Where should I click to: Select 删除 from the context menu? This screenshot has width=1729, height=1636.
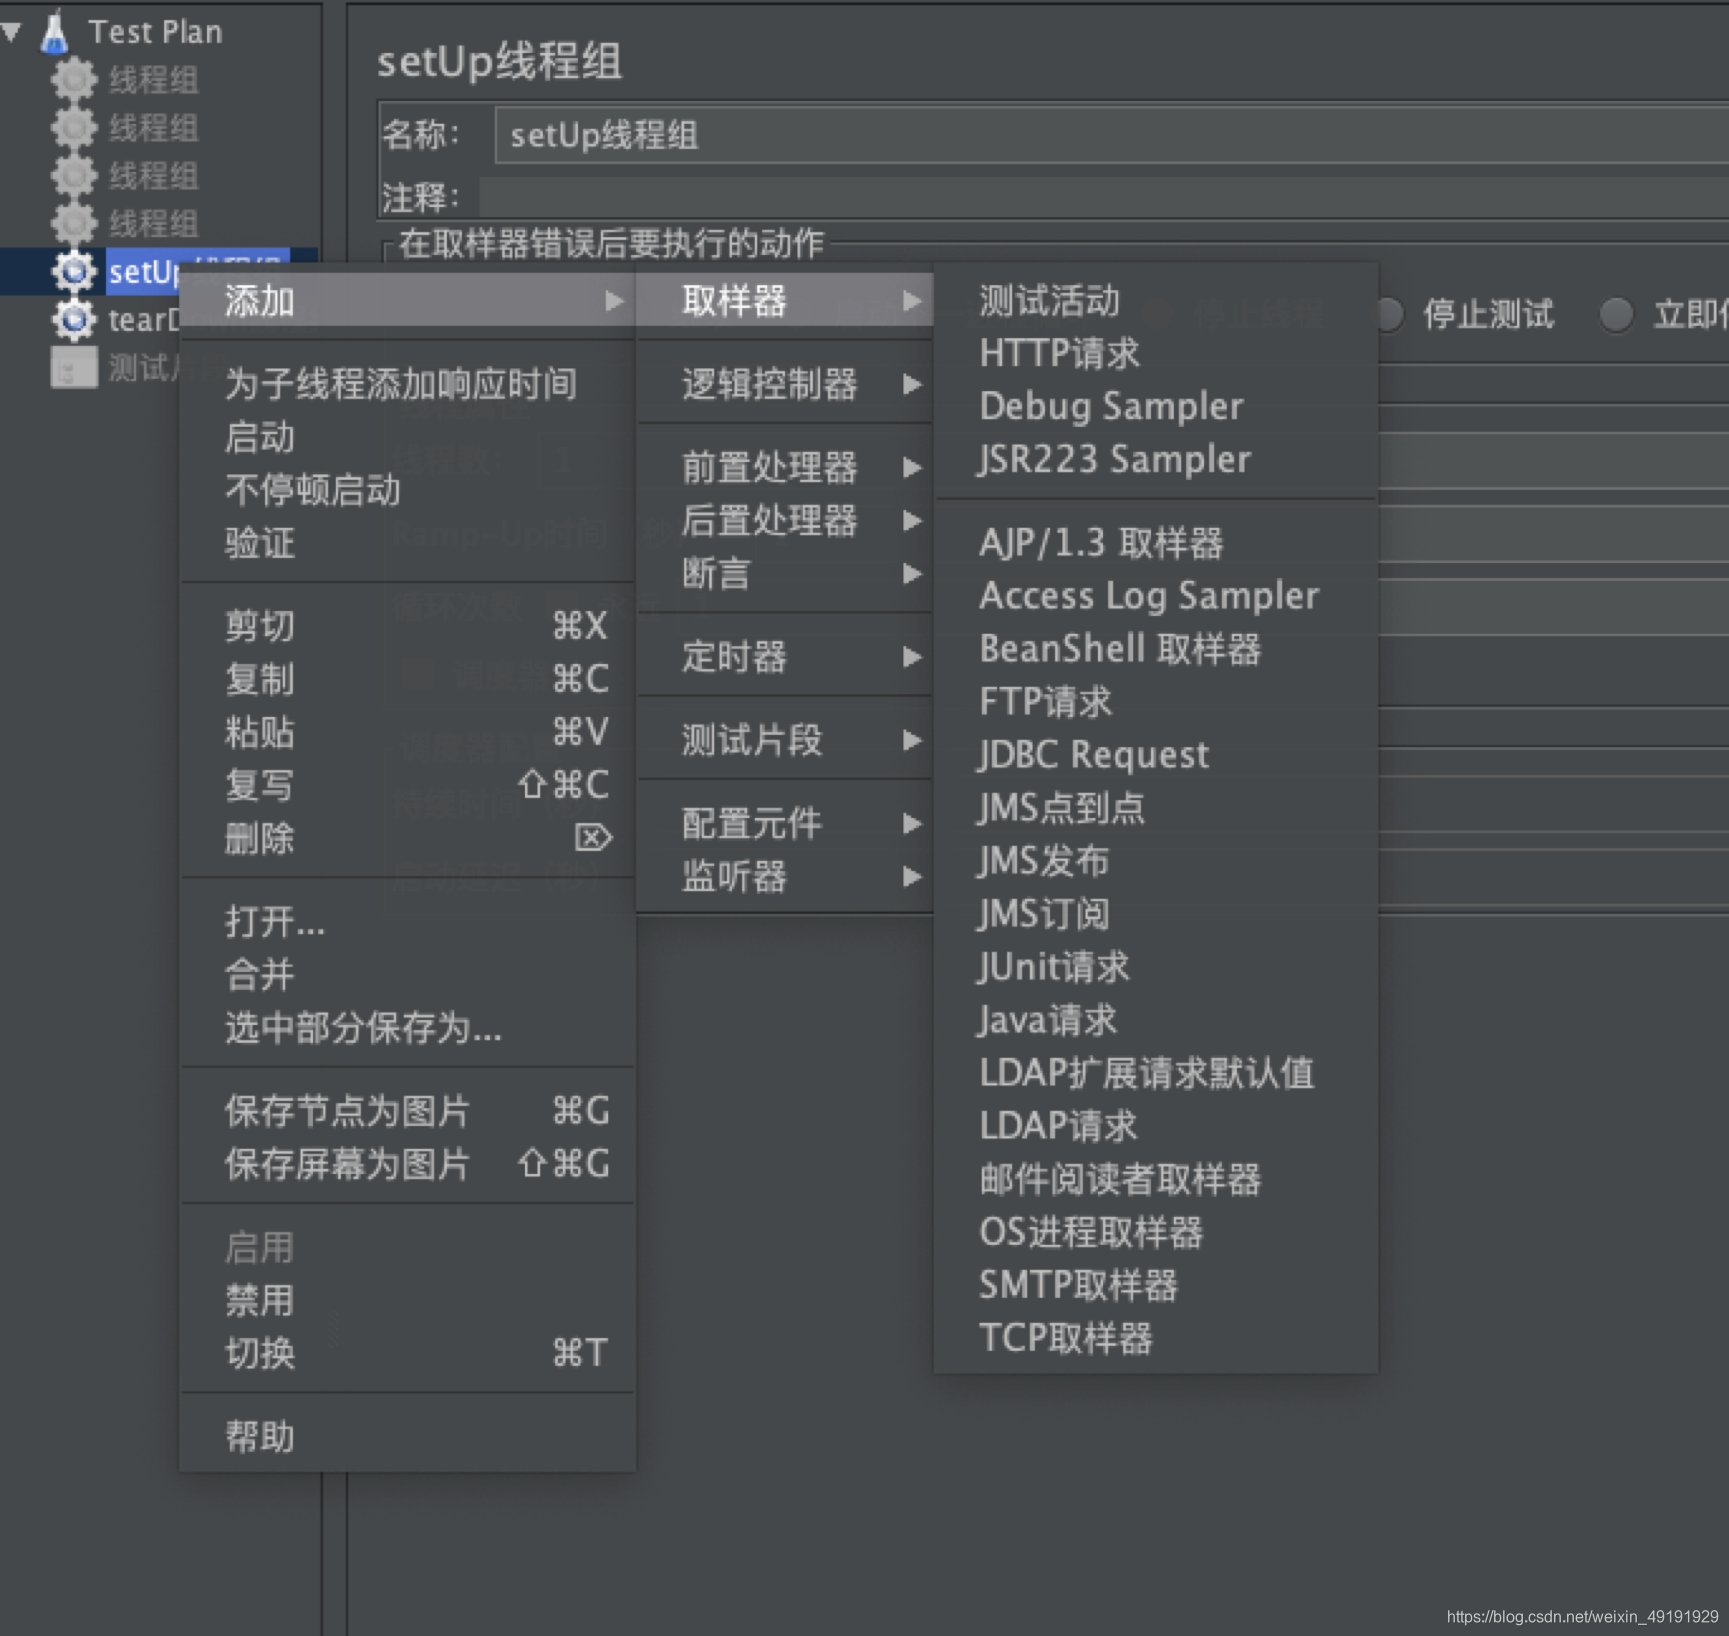click(407, 838)
